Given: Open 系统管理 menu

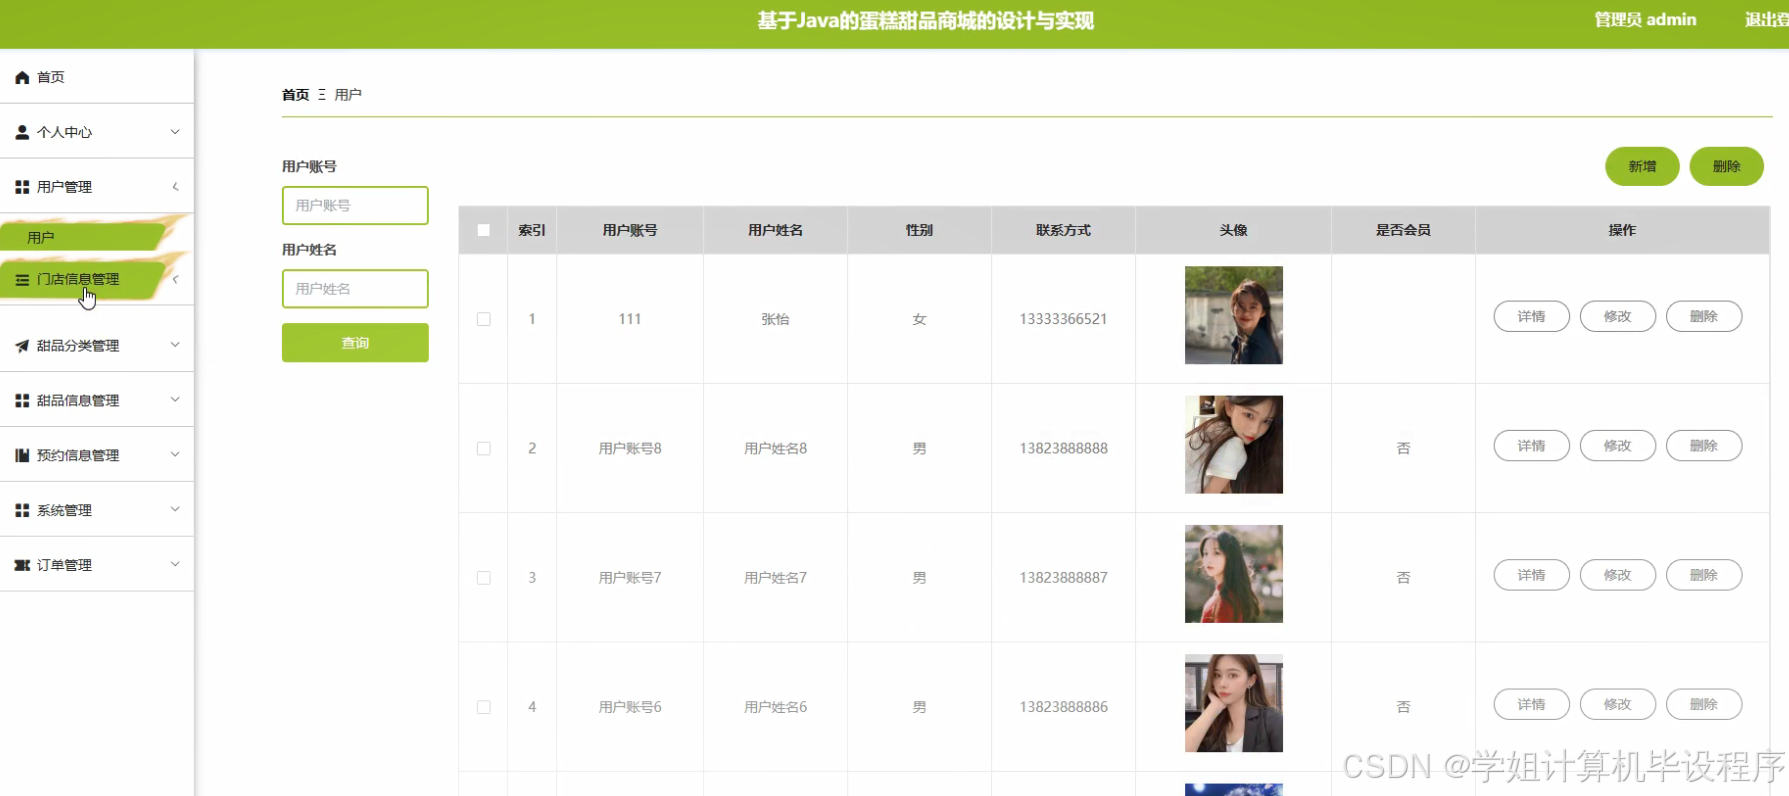Looking at the screenshot, I should pos(97,510).
